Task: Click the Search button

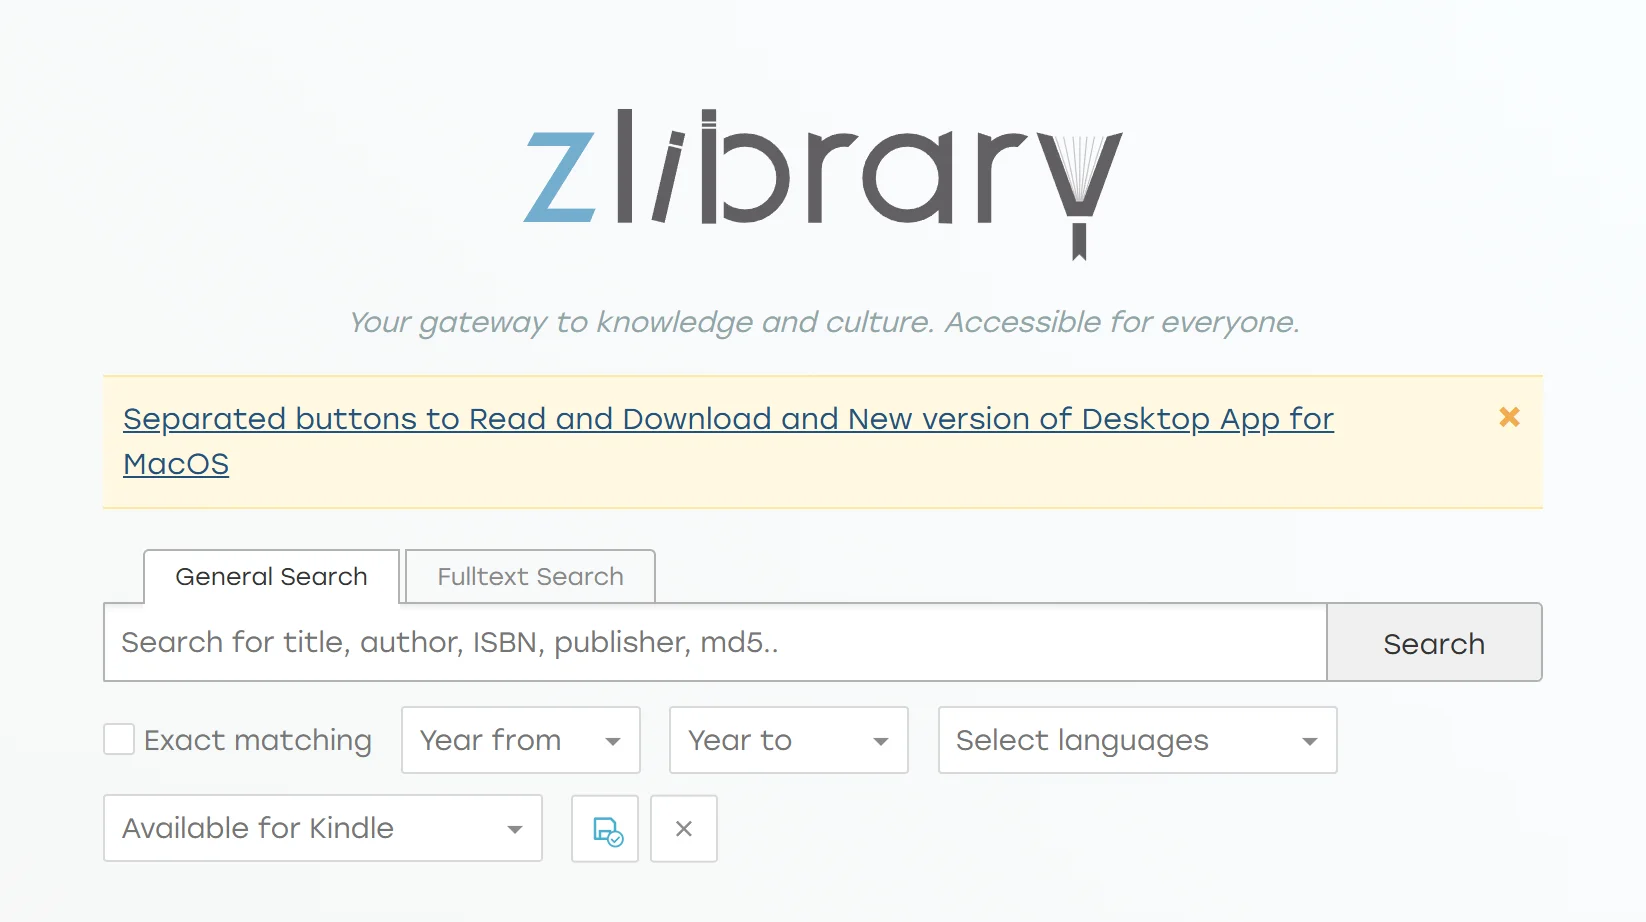Action: 1434,642
